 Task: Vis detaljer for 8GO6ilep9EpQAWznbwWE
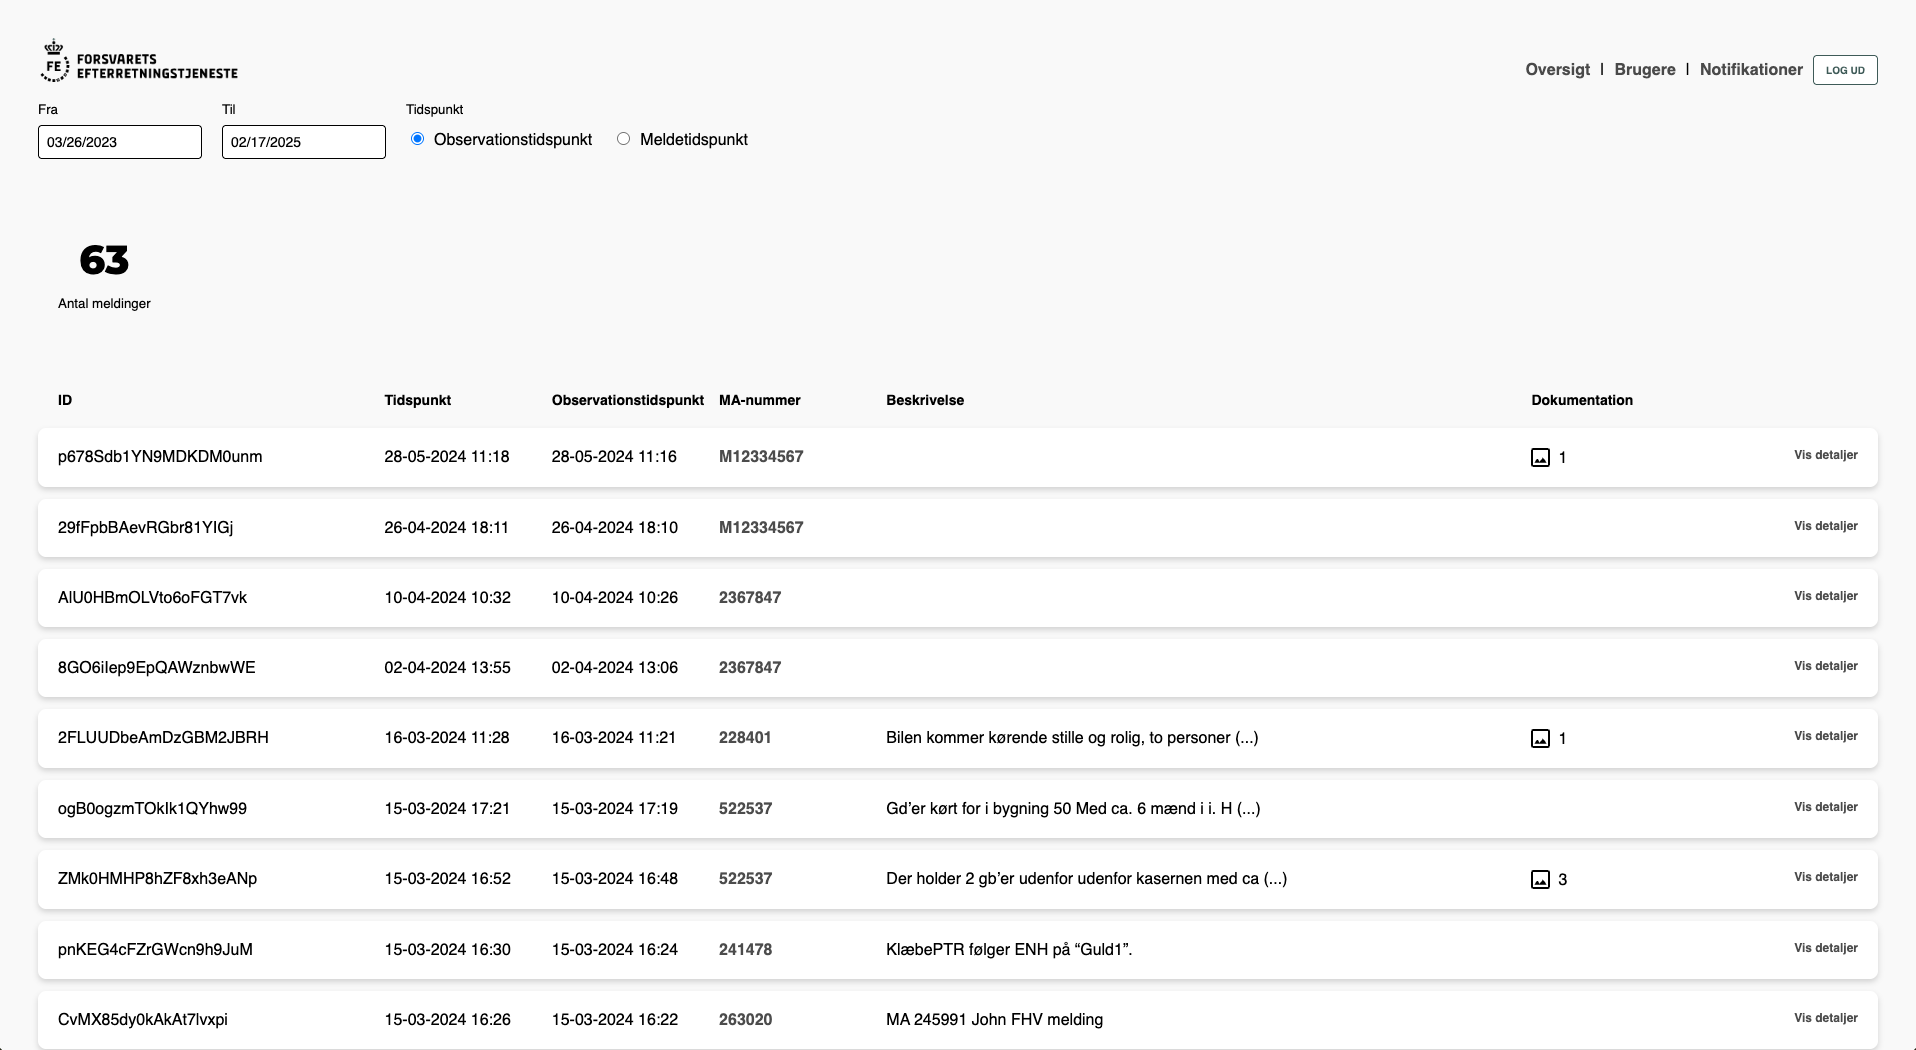(x=1826, y=666)
